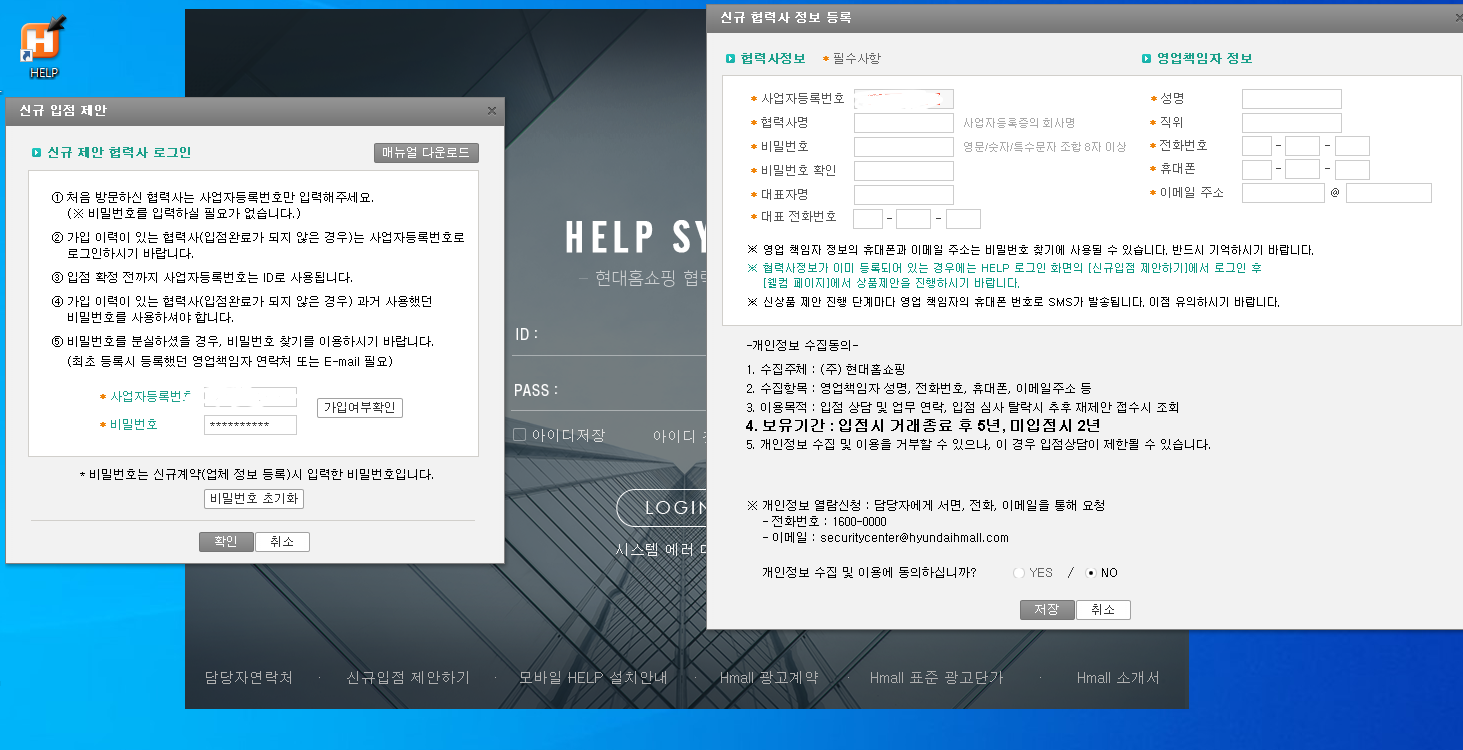
Task: Toggle the 아이디저장 checkbox
Action: [x=520, y=435]
